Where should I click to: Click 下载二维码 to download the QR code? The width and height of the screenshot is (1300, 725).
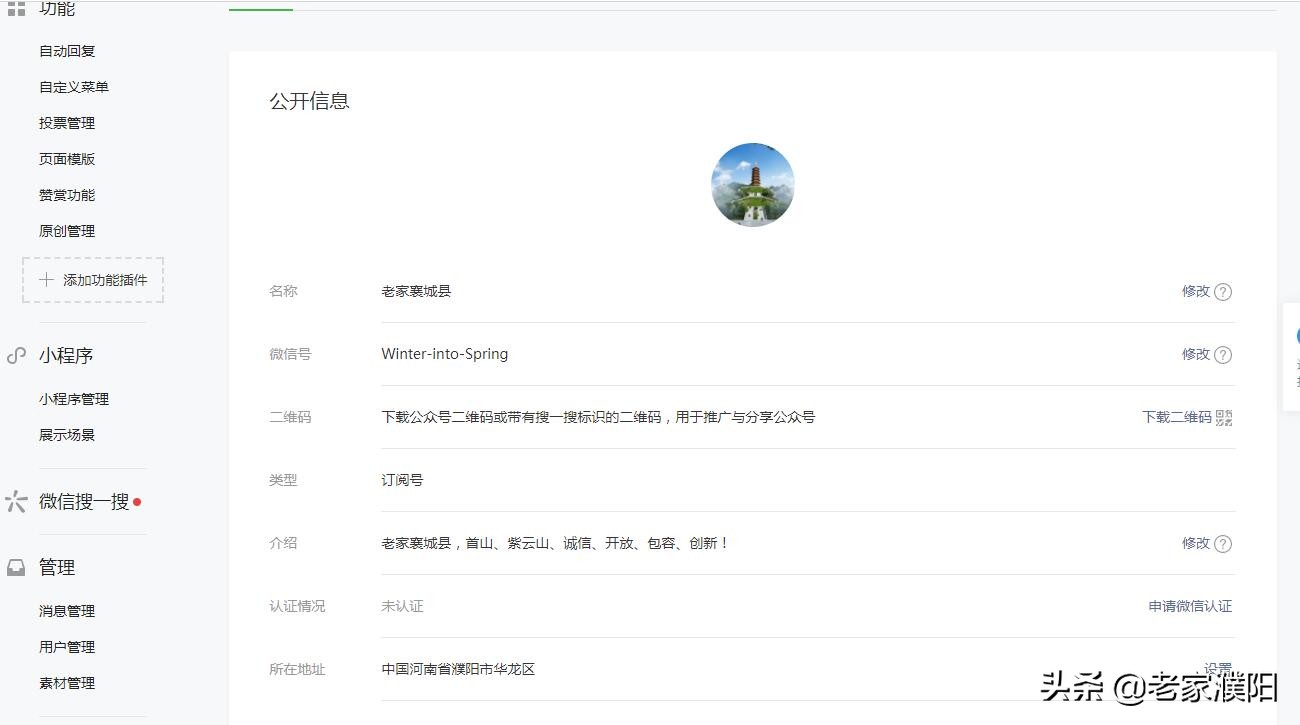point(1178,417)
